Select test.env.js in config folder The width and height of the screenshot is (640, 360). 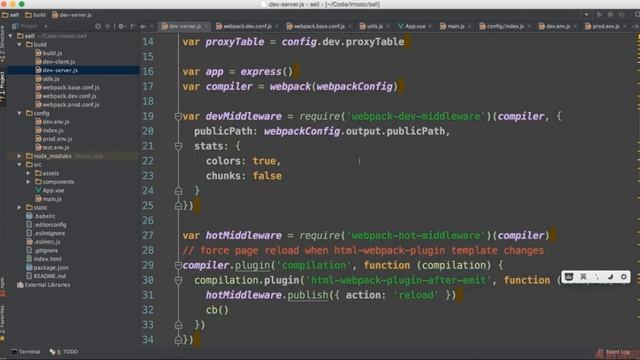coord(52,147)
